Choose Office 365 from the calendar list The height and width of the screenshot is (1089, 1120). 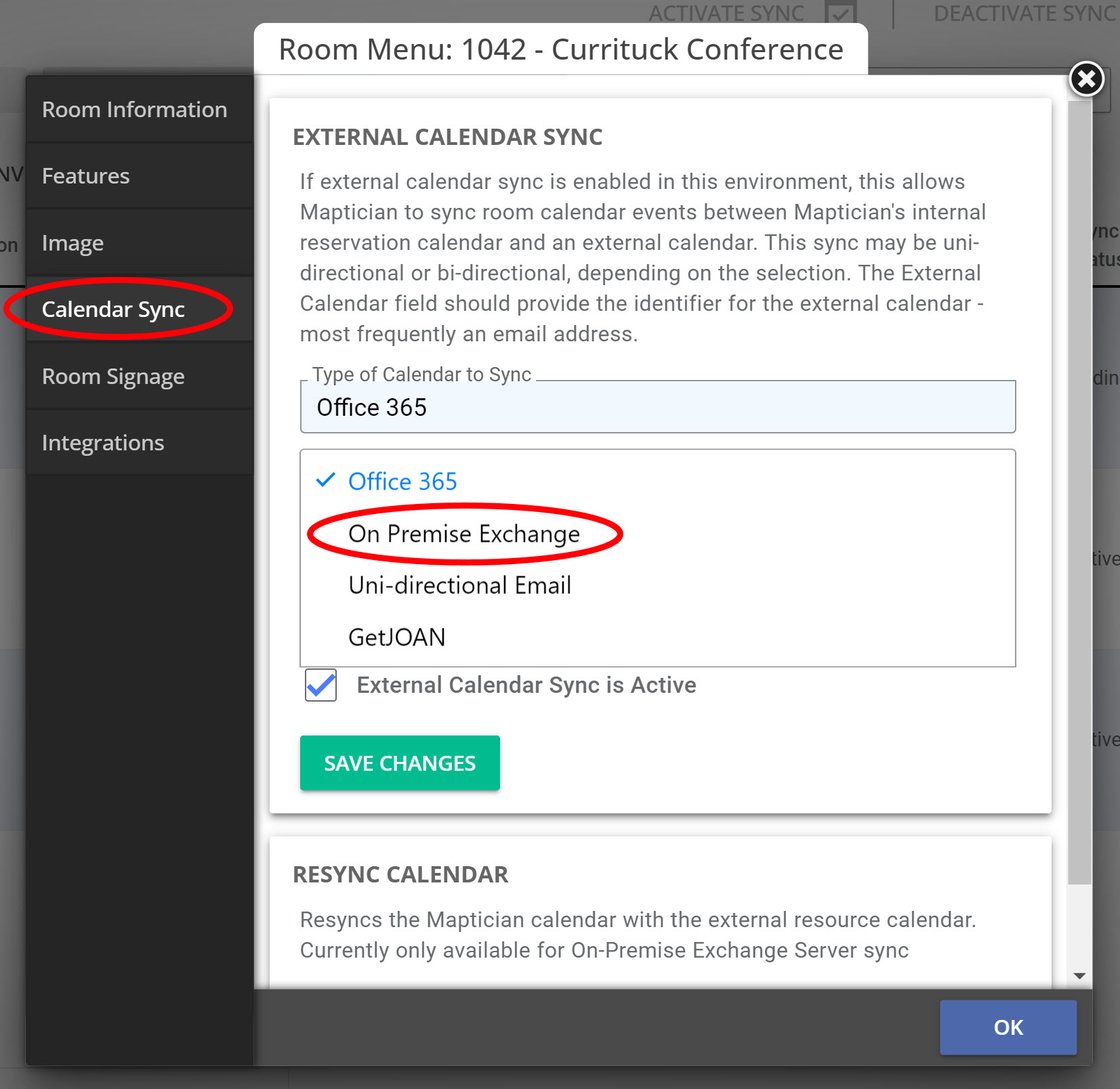point(402,481)
